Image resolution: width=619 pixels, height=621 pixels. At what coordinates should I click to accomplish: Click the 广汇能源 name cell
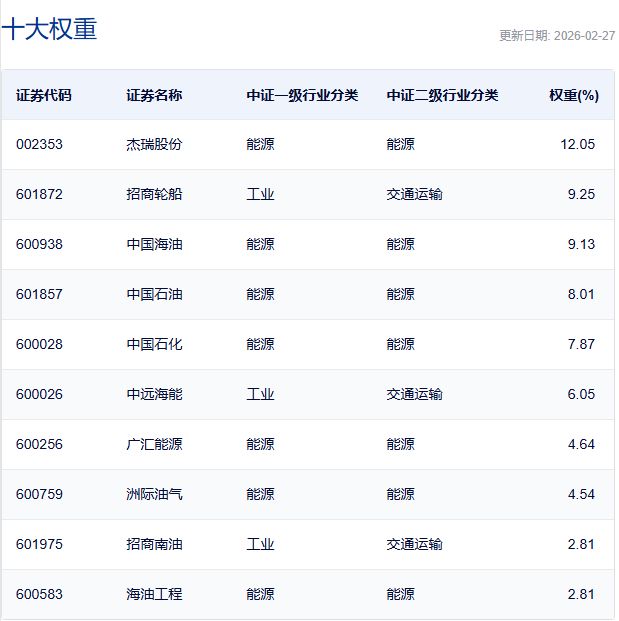[x=154, y=444]
